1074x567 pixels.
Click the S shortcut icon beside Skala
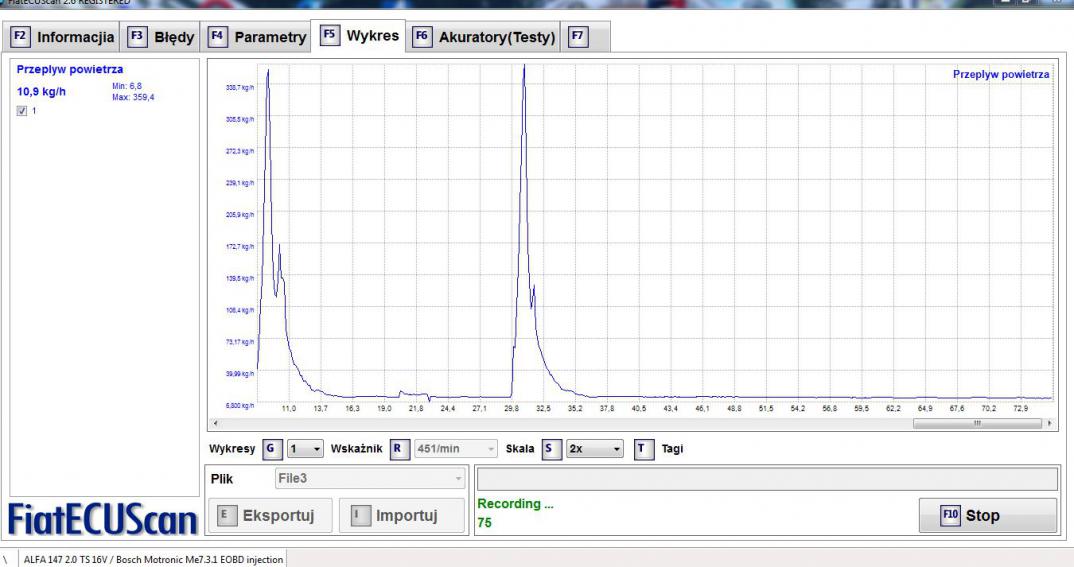coord(549,449)
